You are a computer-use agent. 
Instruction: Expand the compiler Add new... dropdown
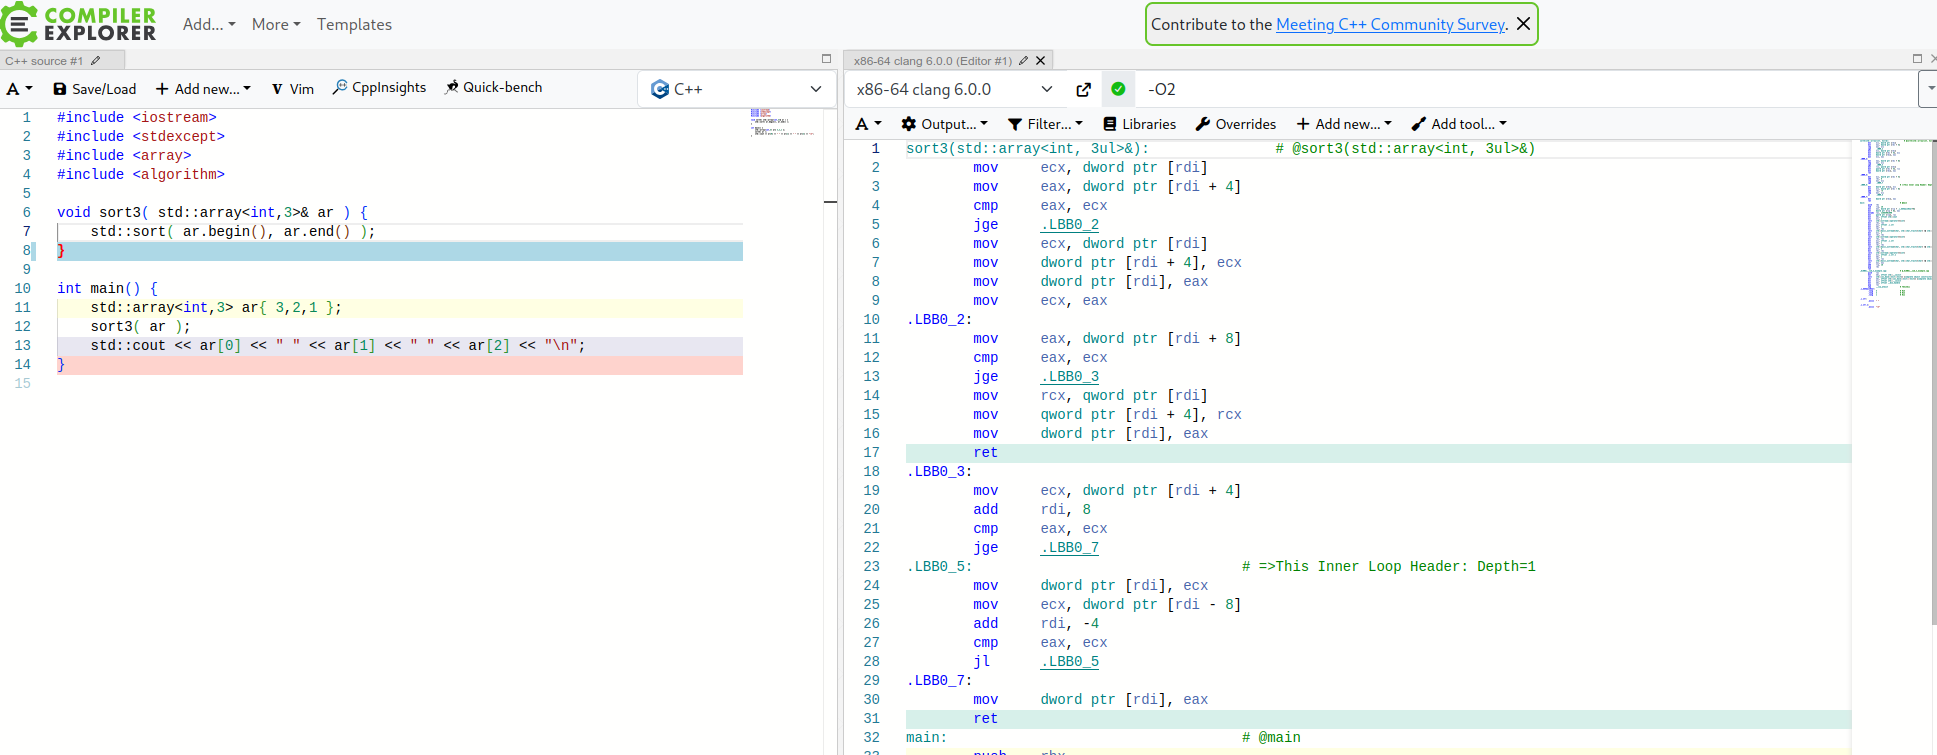pyautogui.click(x=1344, y=124)
